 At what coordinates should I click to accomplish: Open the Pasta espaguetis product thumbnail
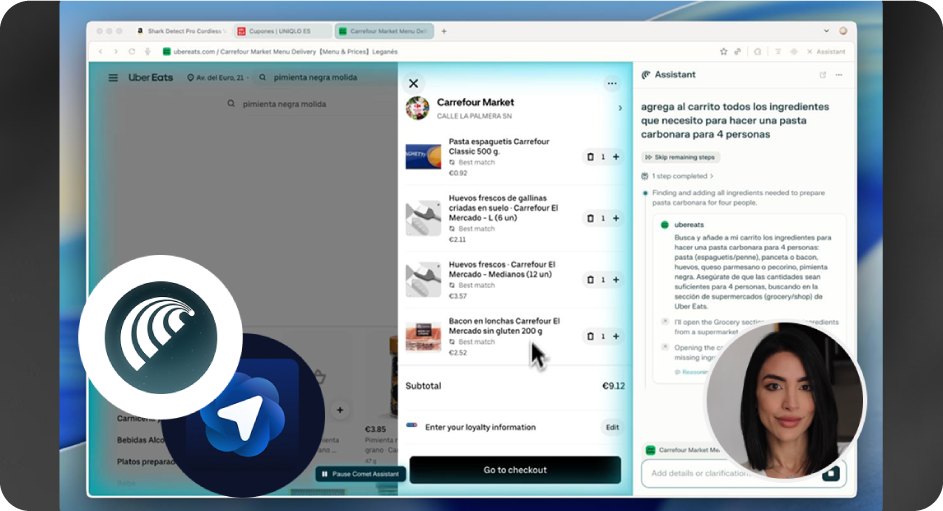pyautogui.click(x=423, y=157)
